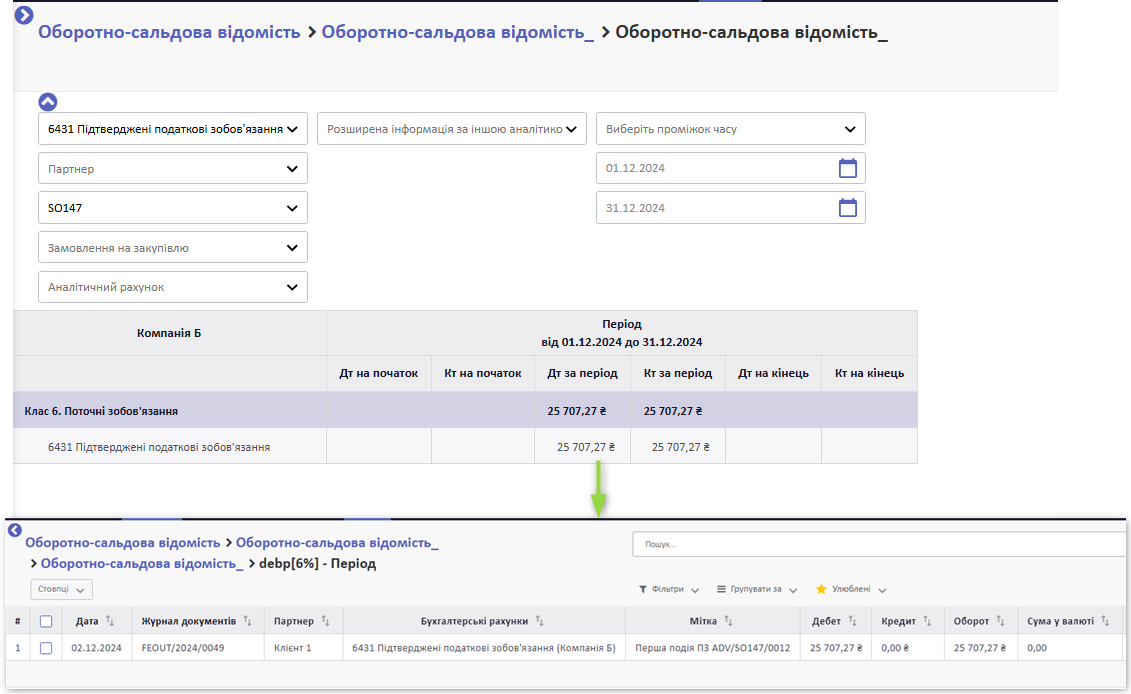Open lower panel third breadcrumb before debp[6%]
The height and width of the screenshot is (694, 1131).
coord(142,563)
